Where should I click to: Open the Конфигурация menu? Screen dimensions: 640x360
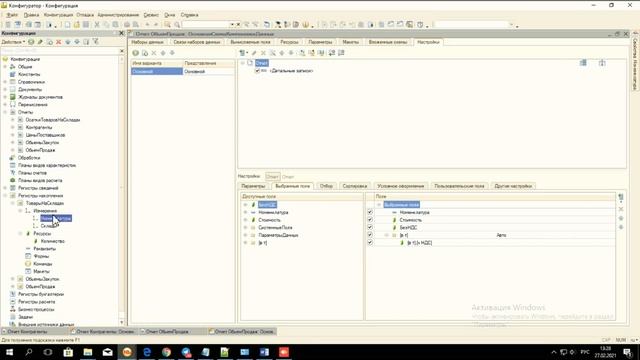pyautogui.click(x=58, y=15)
